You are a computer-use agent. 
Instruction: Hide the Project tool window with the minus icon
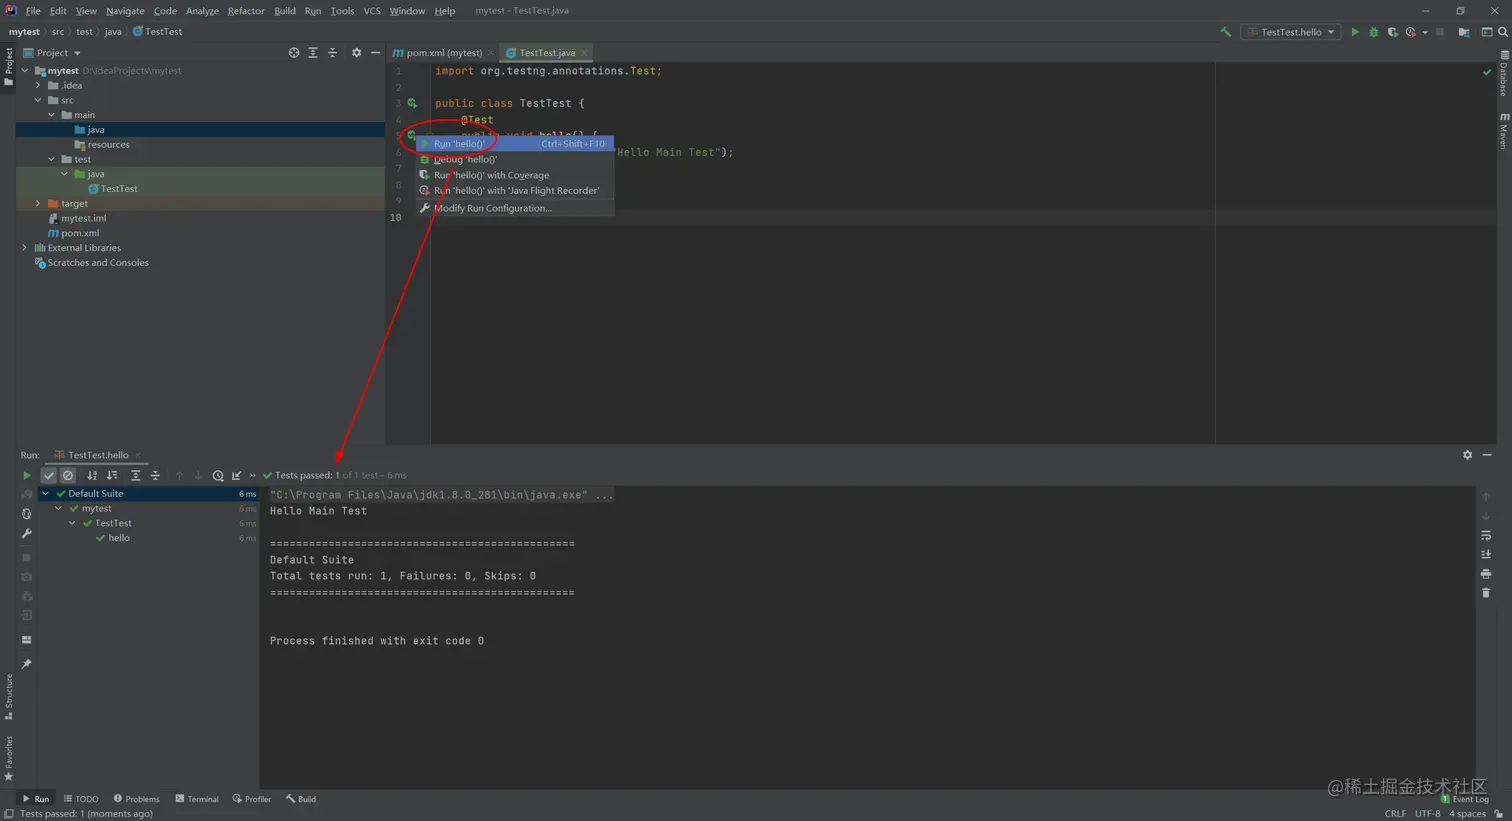[x=375, y=53]
